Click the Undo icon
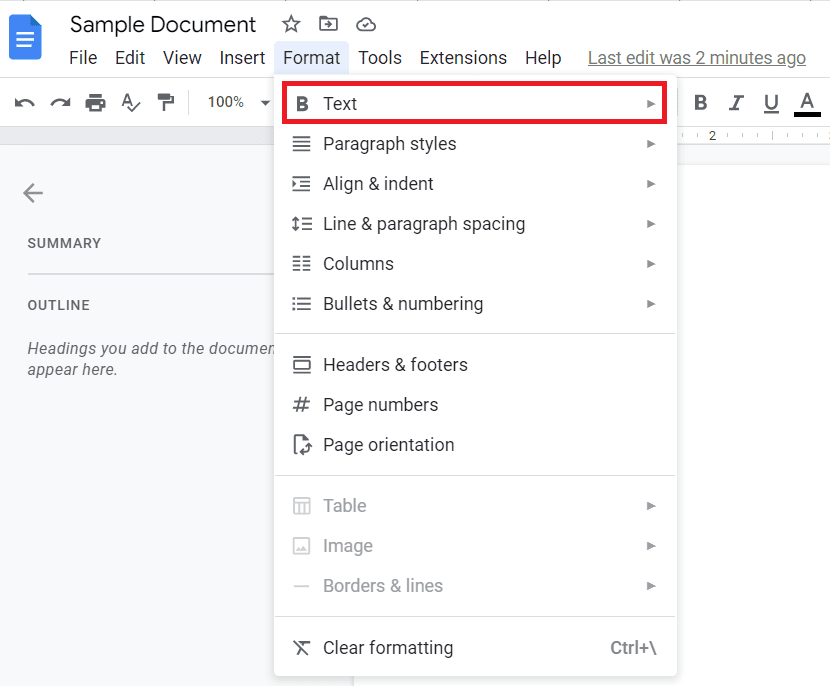The image size is (830, 686). 24,102
